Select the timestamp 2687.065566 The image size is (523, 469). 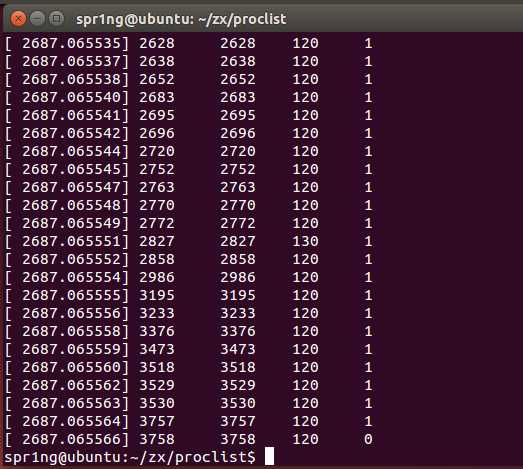(x=71, y=440)
